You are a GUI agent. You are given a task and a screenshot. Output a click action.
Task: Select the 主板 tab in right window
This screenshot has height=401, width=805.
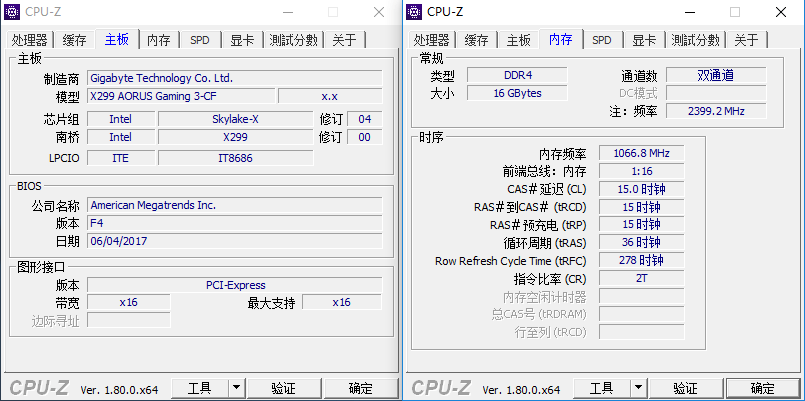click(x=519, y=40)
